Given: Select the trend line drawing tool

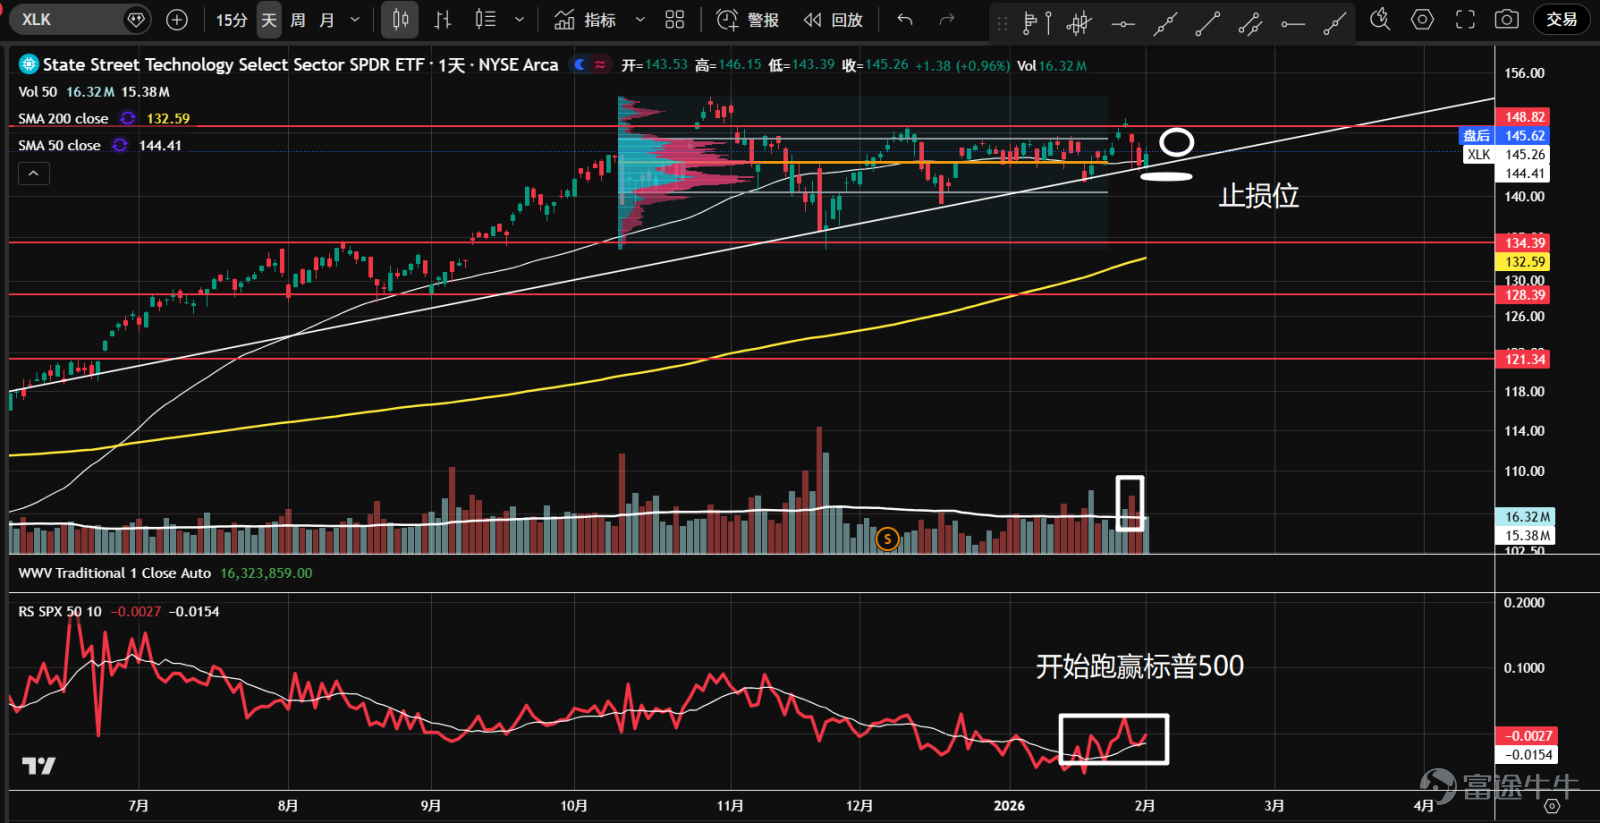Looking at the screenshot, I should tap(1208, 22).
